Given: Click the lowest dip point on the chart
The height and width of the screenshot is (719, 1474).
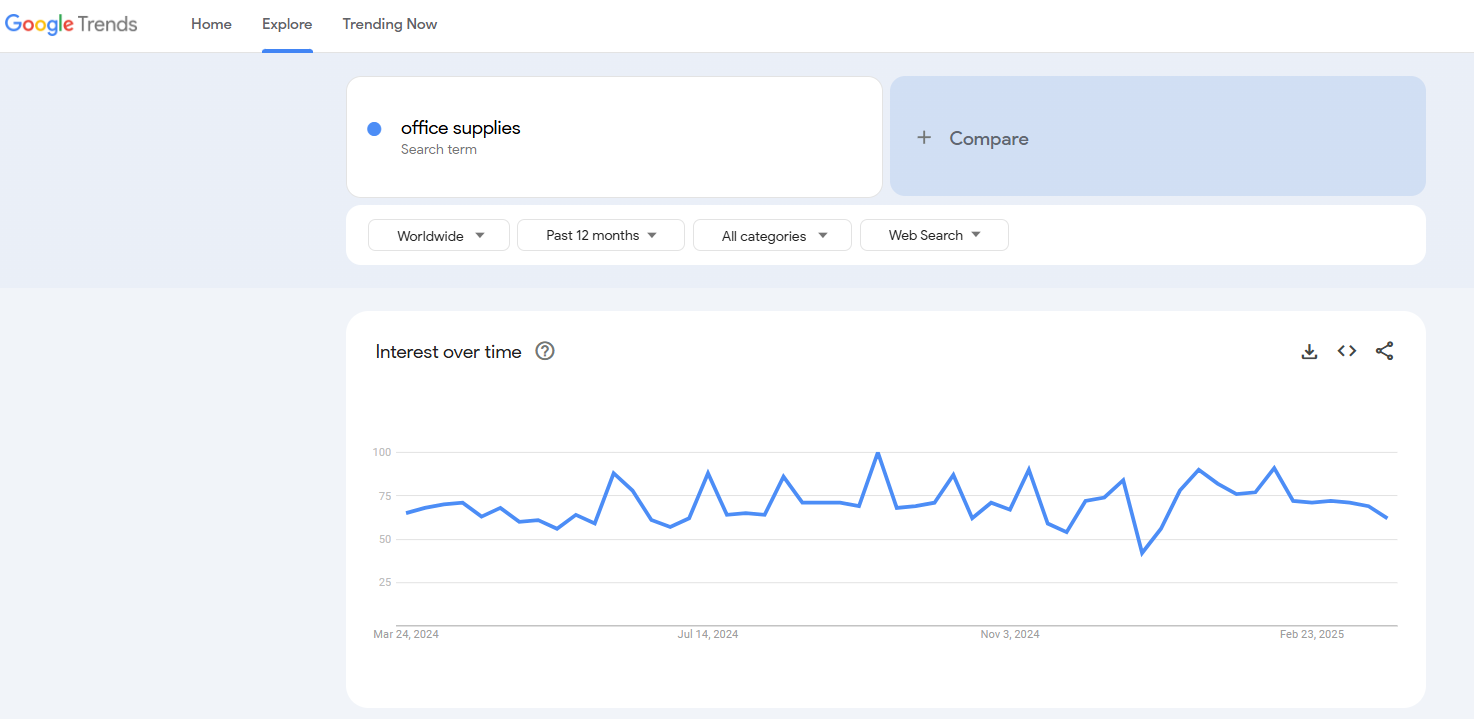Looking at the screenshot, I should click(x=1142, y=553).
